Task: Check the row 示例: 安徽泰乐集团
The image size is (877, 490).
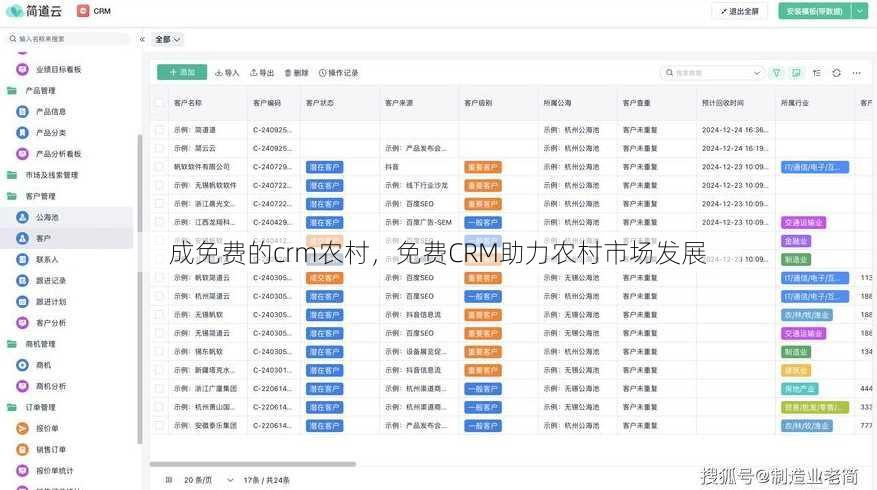Action: click(x=159, y=426)
